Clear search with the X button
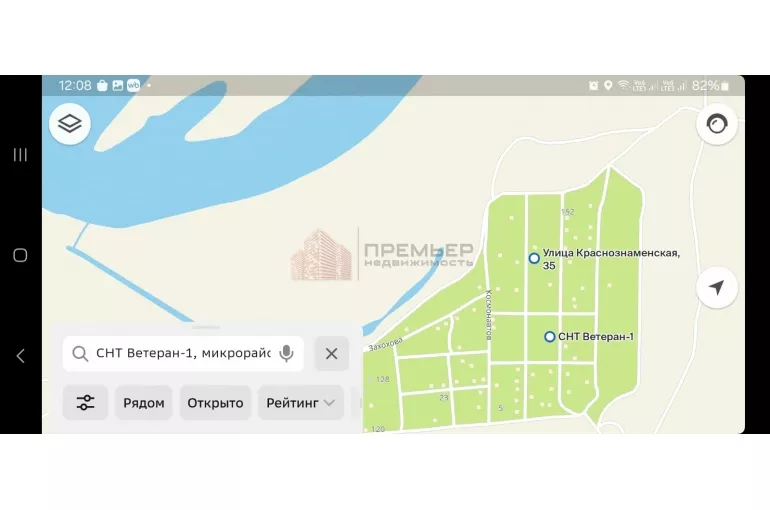Viewport: 770px width, 510px height. (331, 353)
